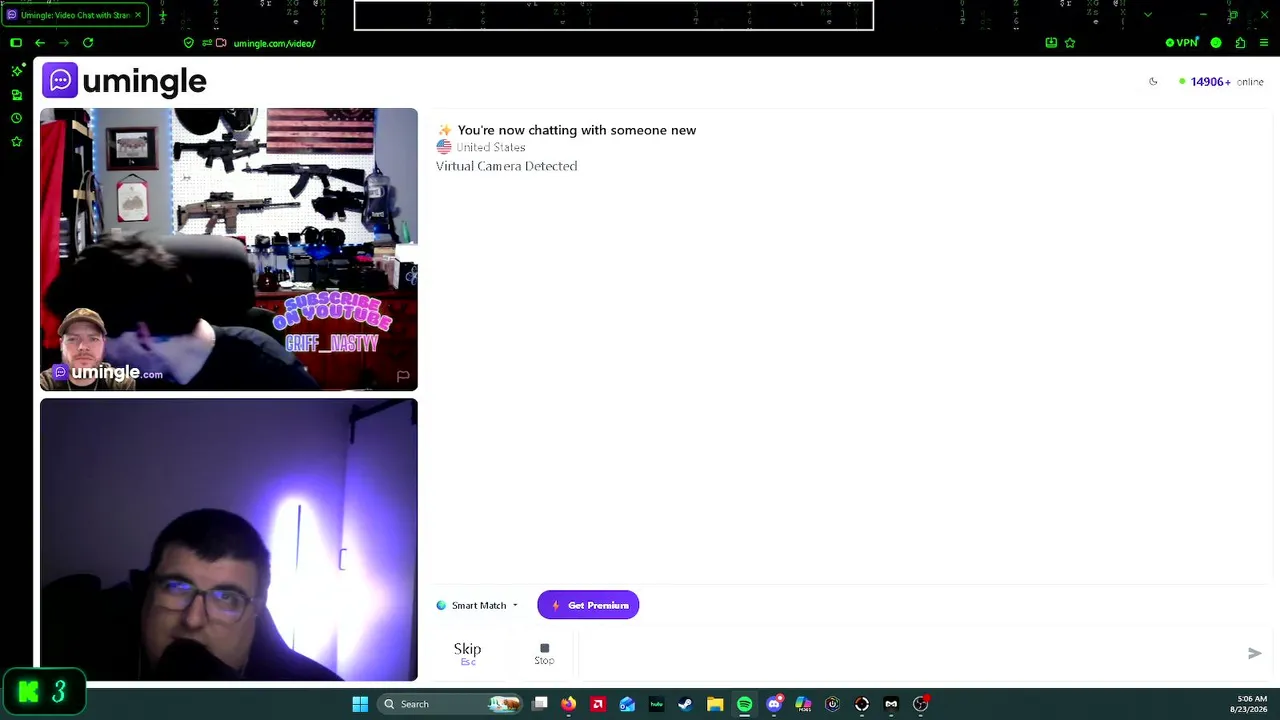Open the Outlook mail taskbar icon
Screen dimensions: 1280x720
pyautogui.click(x=627, y=704)
